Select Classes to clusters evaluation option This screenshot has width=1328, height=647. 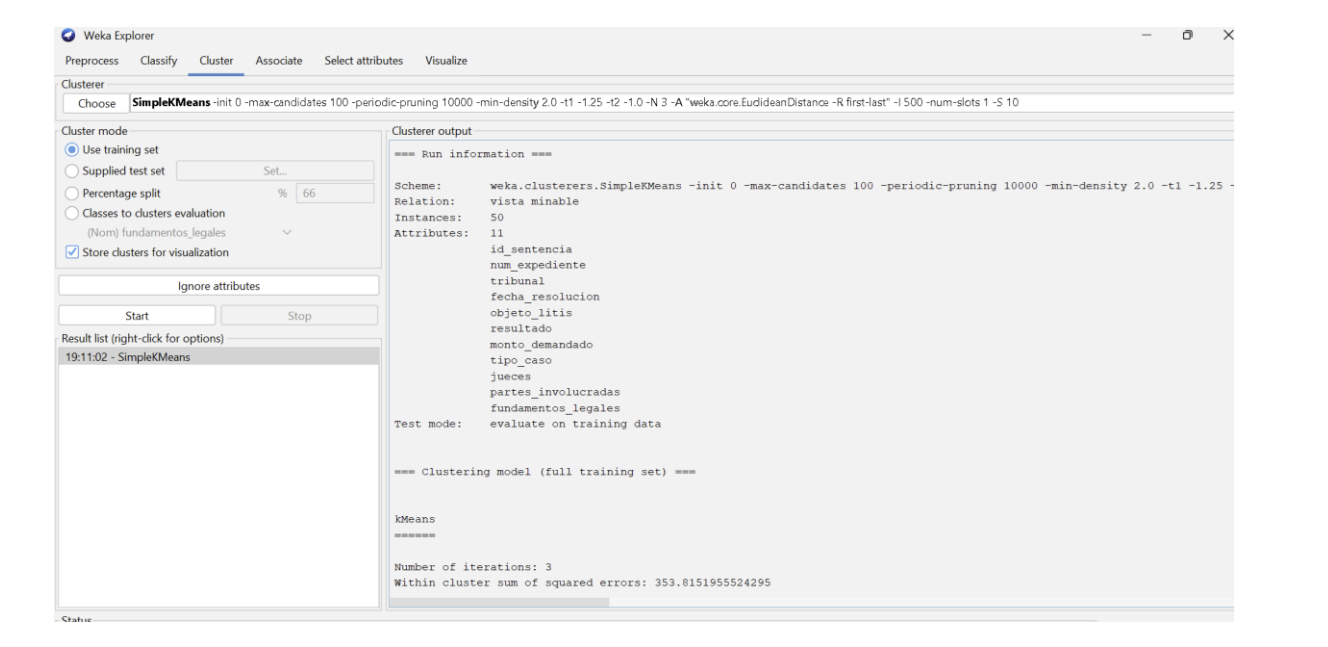(x=72, y=213)
